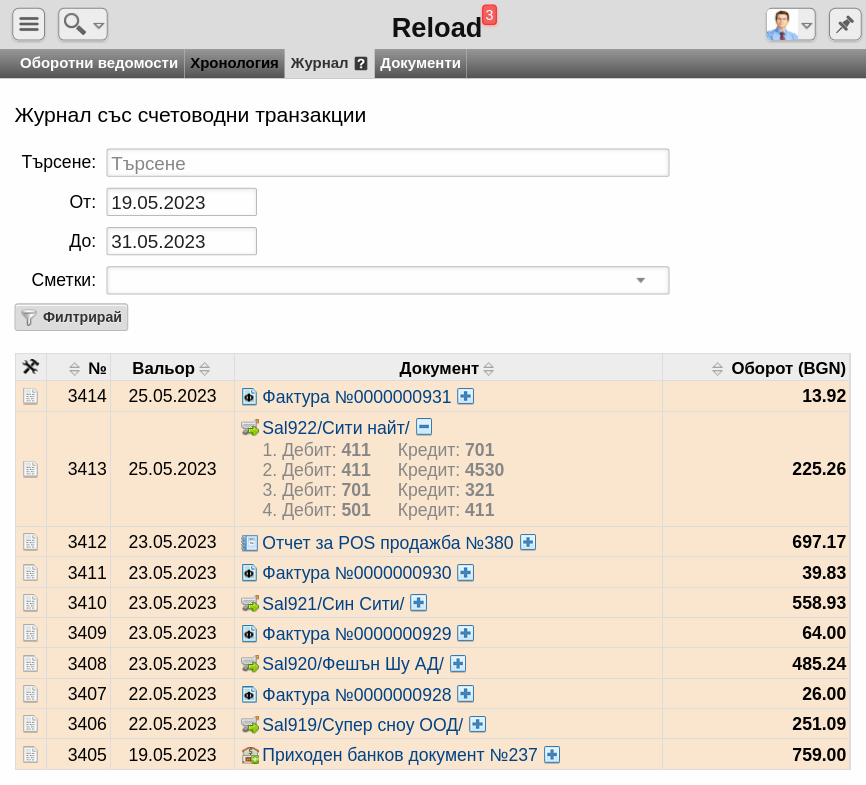Image resolution: width=866 pixels, height=785 pixels.
Task: Click POS report icon beside №380
Action: tap(250, 543)
